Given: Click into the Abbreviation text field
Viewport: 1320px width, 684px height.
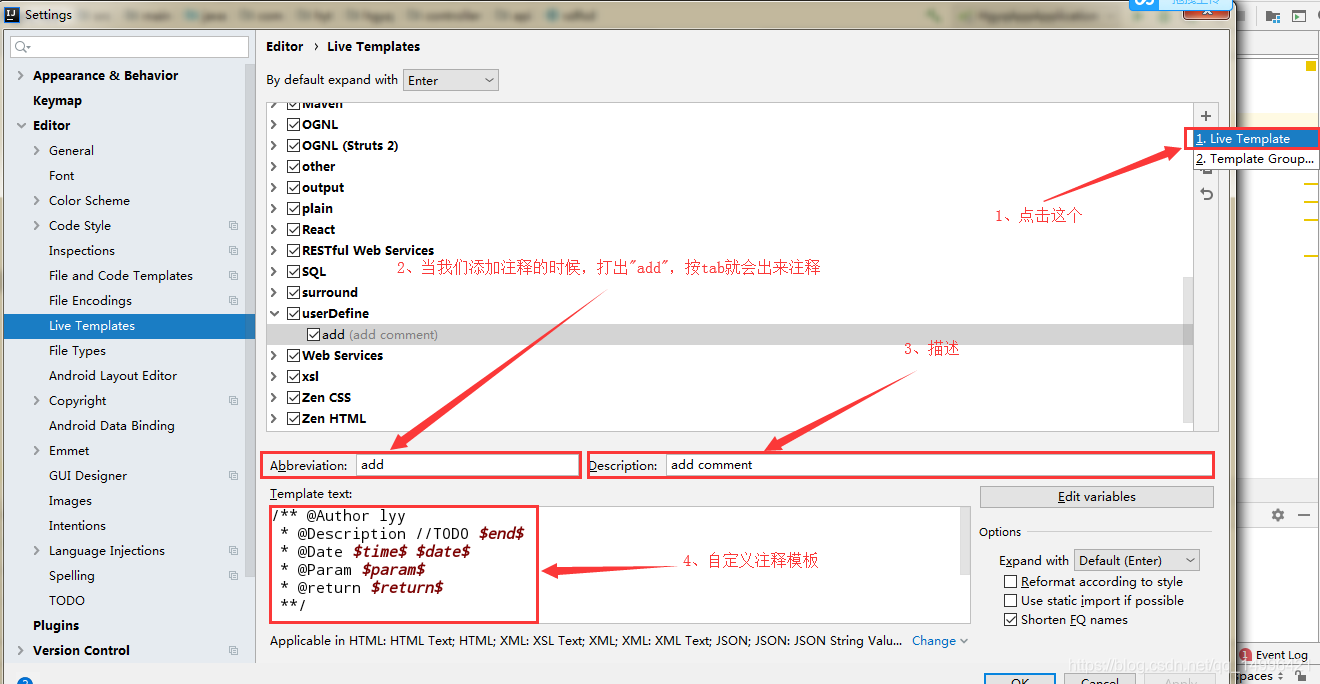Looking at the screenshot, I should pos(468,465).
